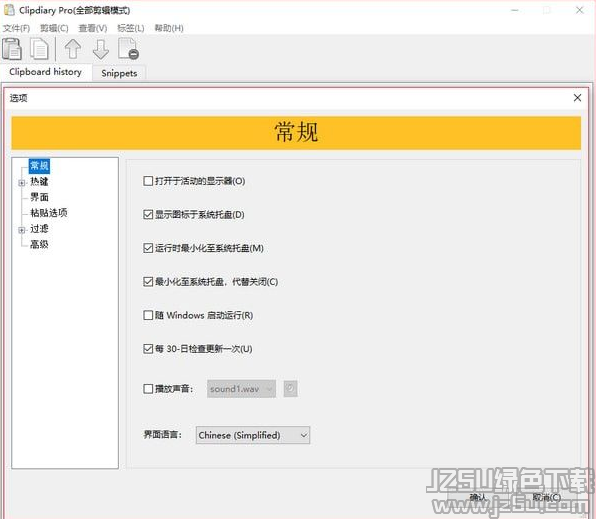The height and width of the screenshot is (519, 596).
Task: Open the 界面语言 Chinese (Simplified) dropdown
Action: (253, 435)
